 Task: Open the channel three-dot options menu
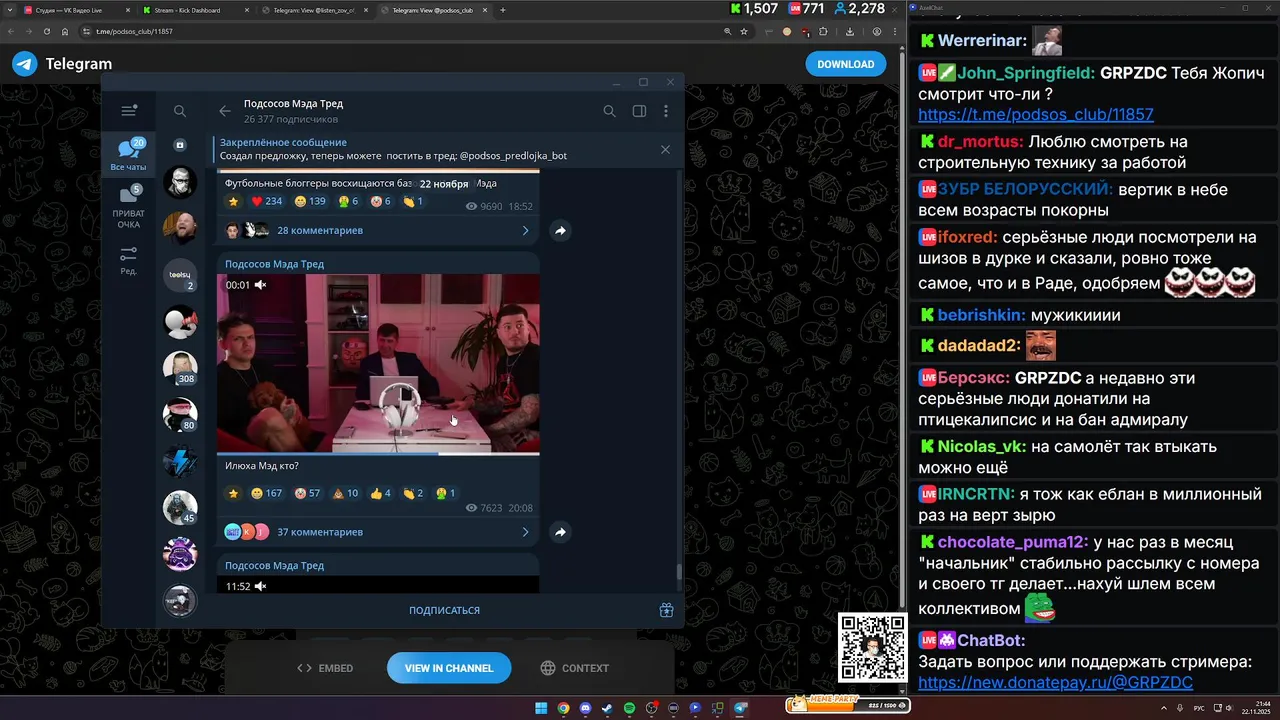tap(666, 111)
